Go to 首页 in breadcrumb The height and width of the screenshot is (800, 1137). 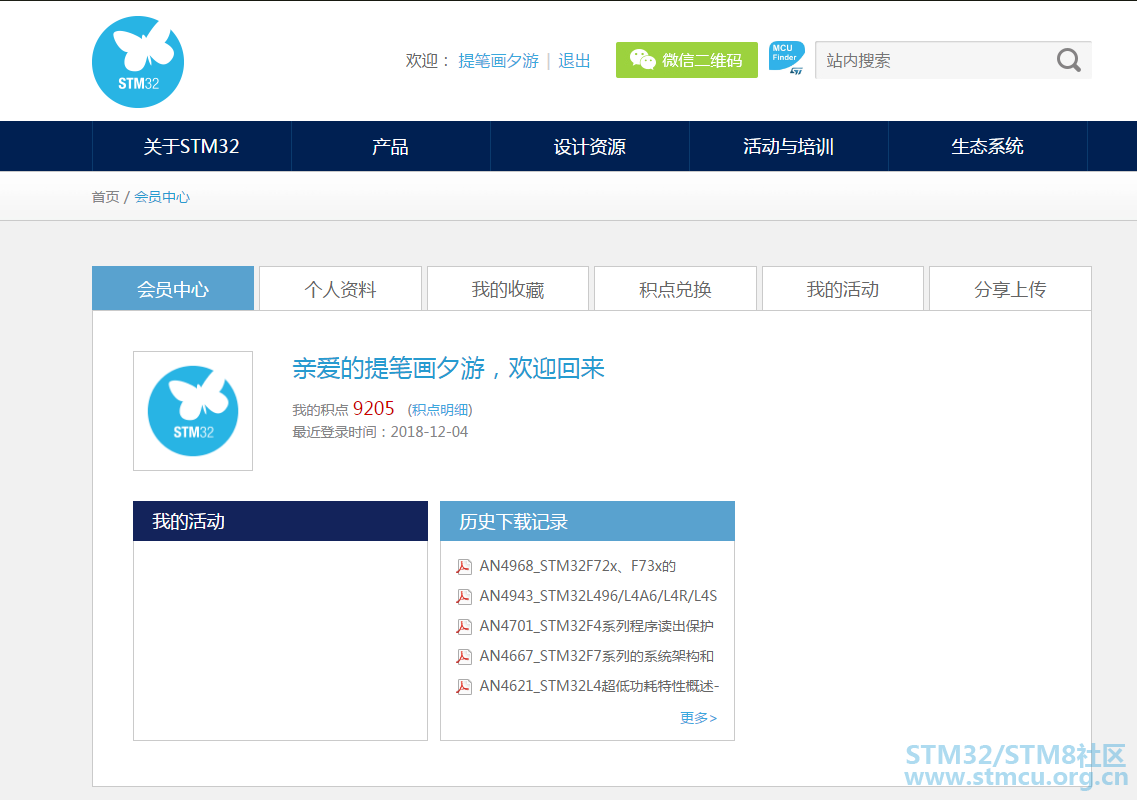[x=105, y=197]
